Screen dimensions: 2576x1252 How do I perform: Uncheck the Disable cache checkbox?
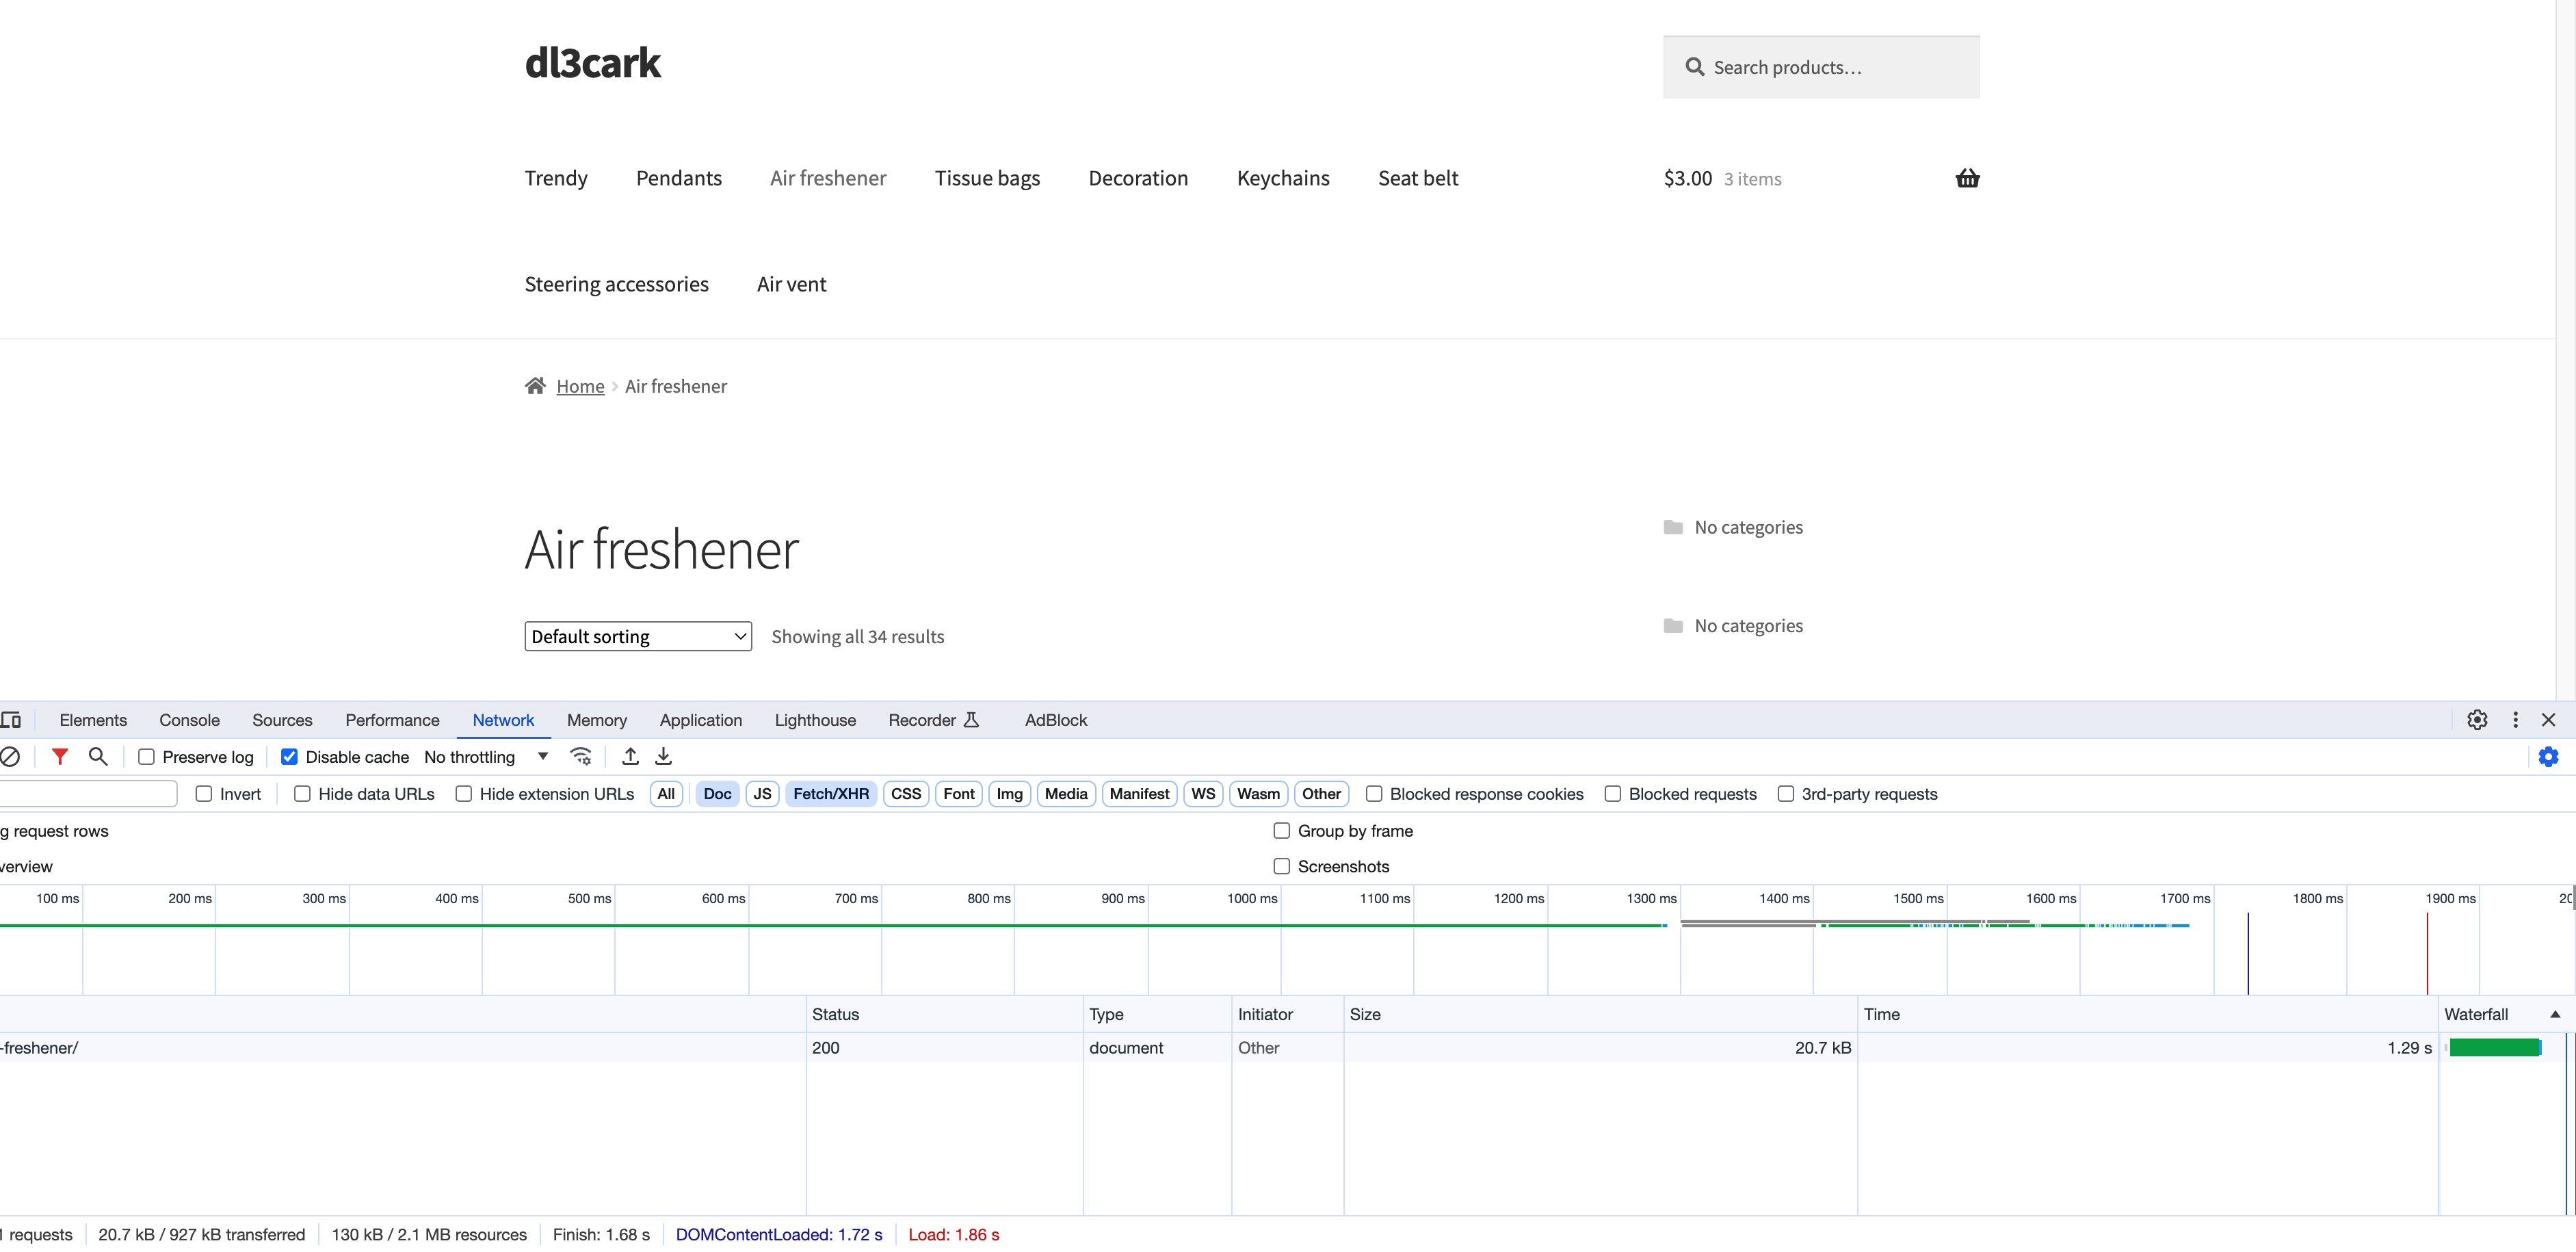tap(289, 757)
